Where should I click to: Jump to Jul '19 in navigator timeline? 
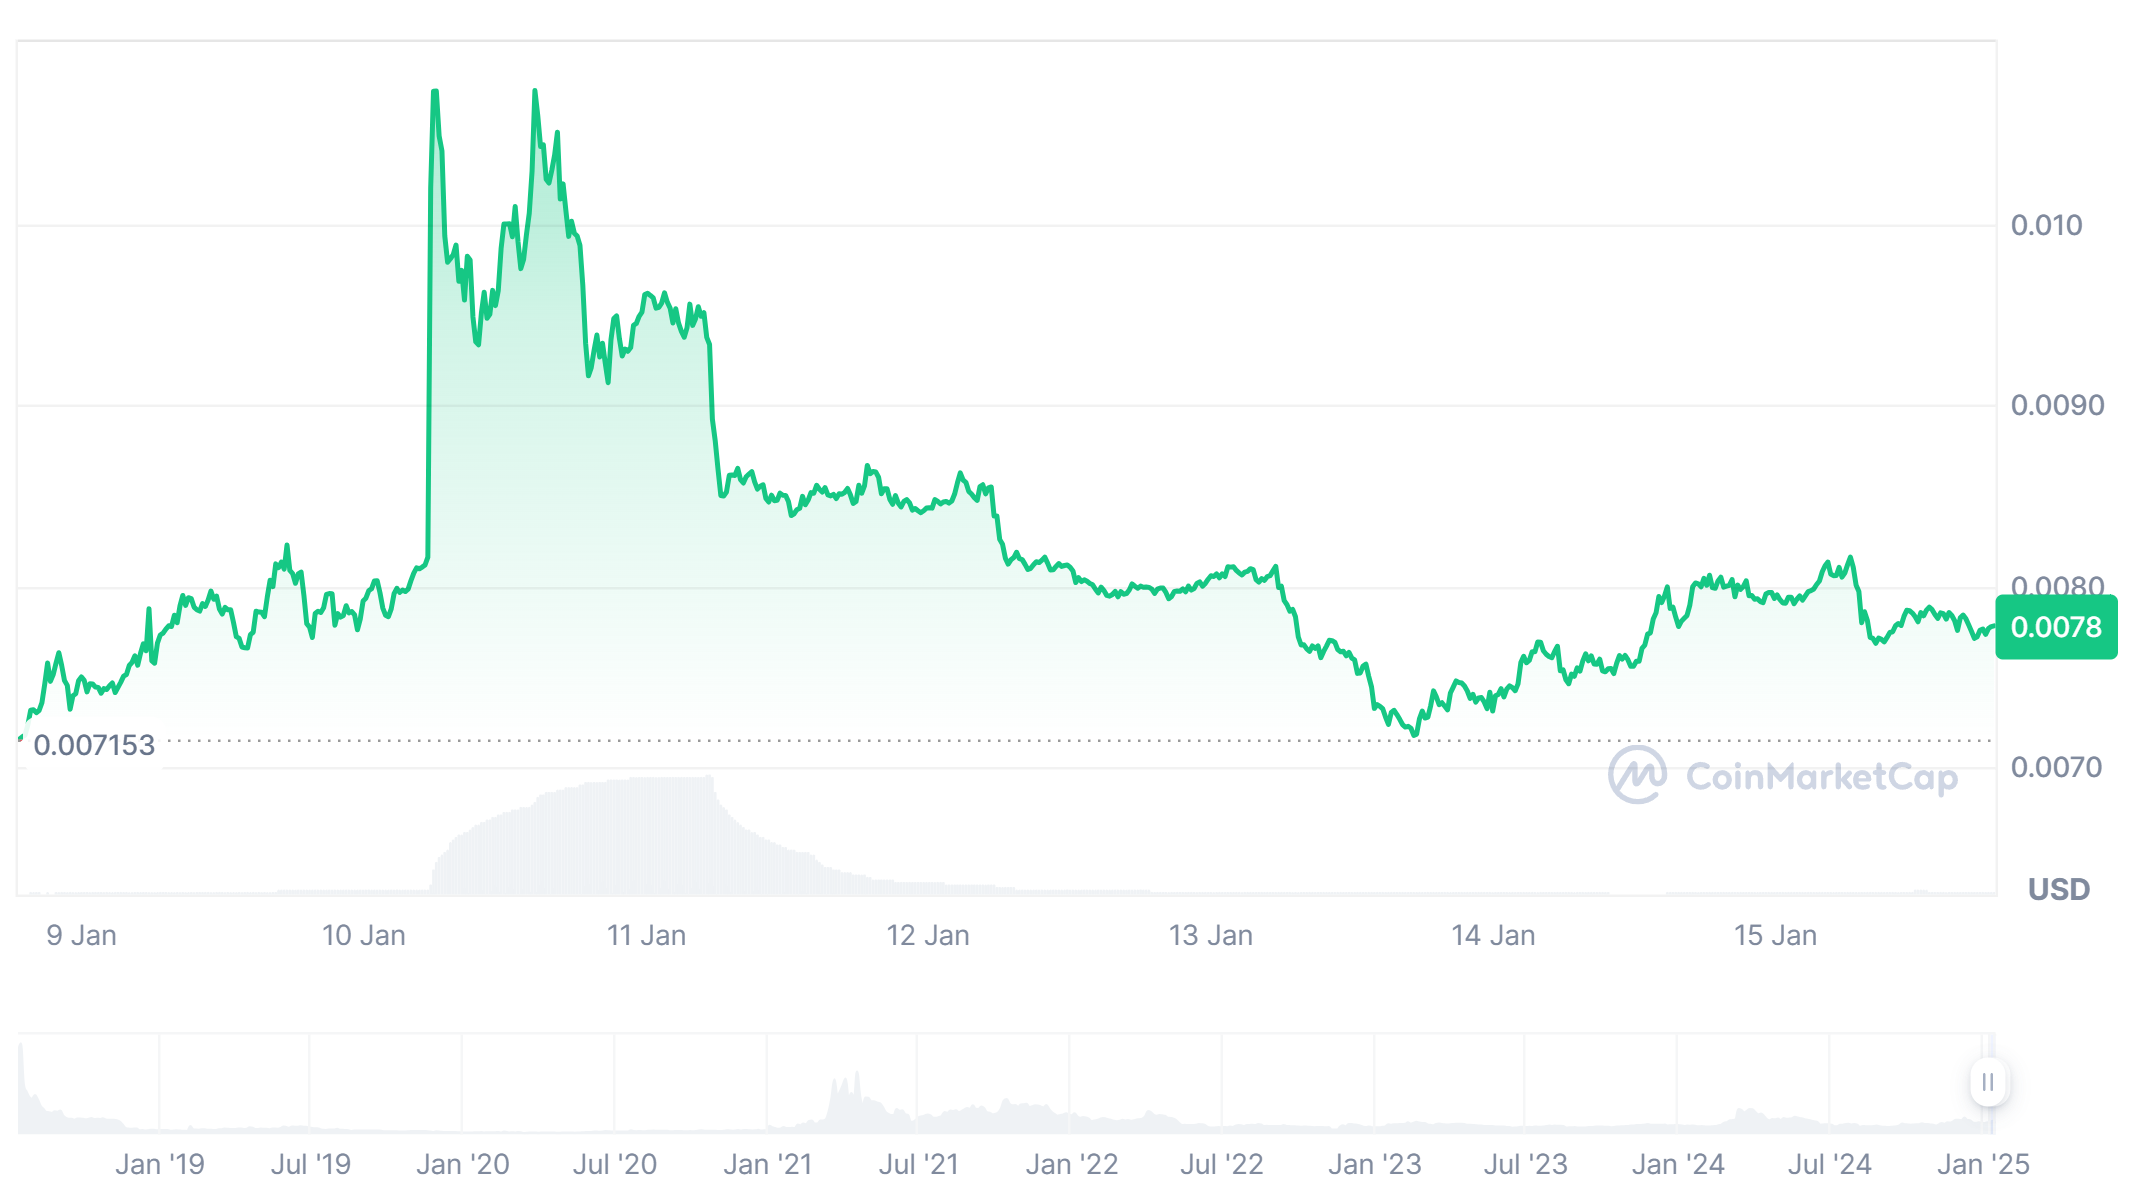(x=311, y=1164)
